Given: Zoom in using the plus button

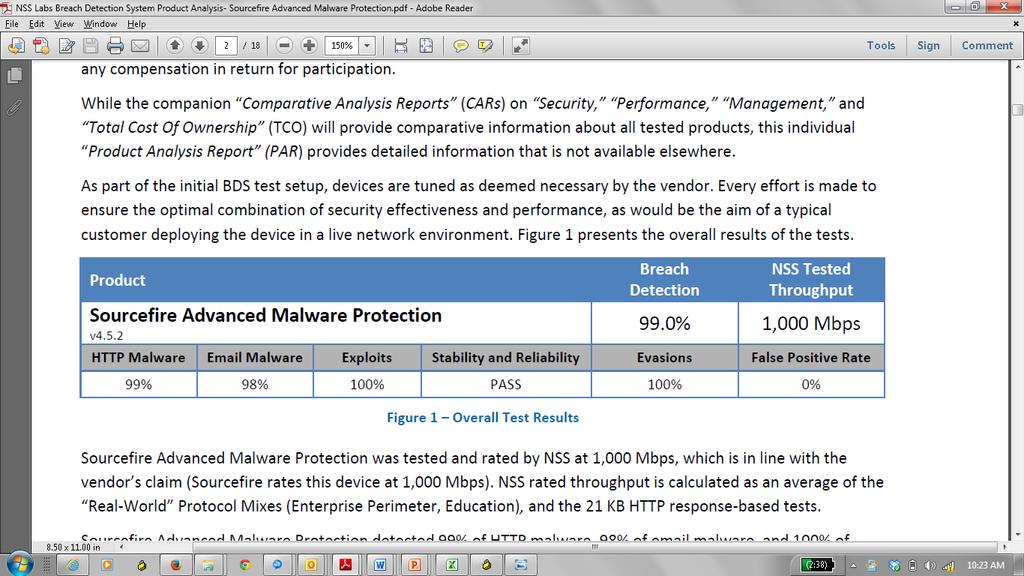Looking at the screenshot, I should (309, 45).
